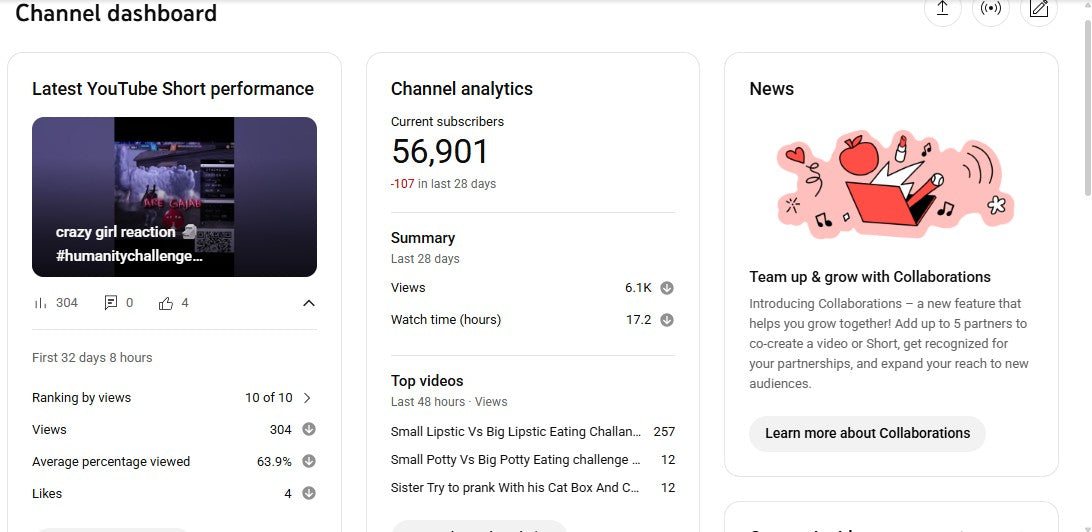The width and height of the screenshot is (1092, 532).
Task: Open the crazy girl reaction Short thumbnail
Action: 174,197
